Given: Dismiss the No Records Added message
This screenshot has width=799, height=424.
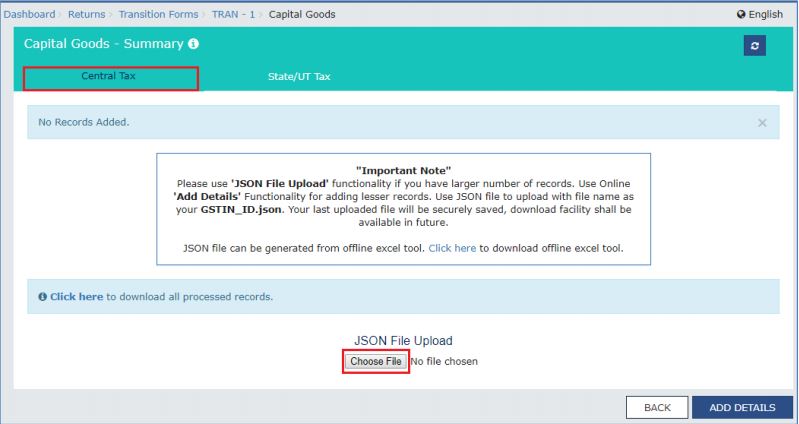Looking at the screenshot, I should click(762, 123).
